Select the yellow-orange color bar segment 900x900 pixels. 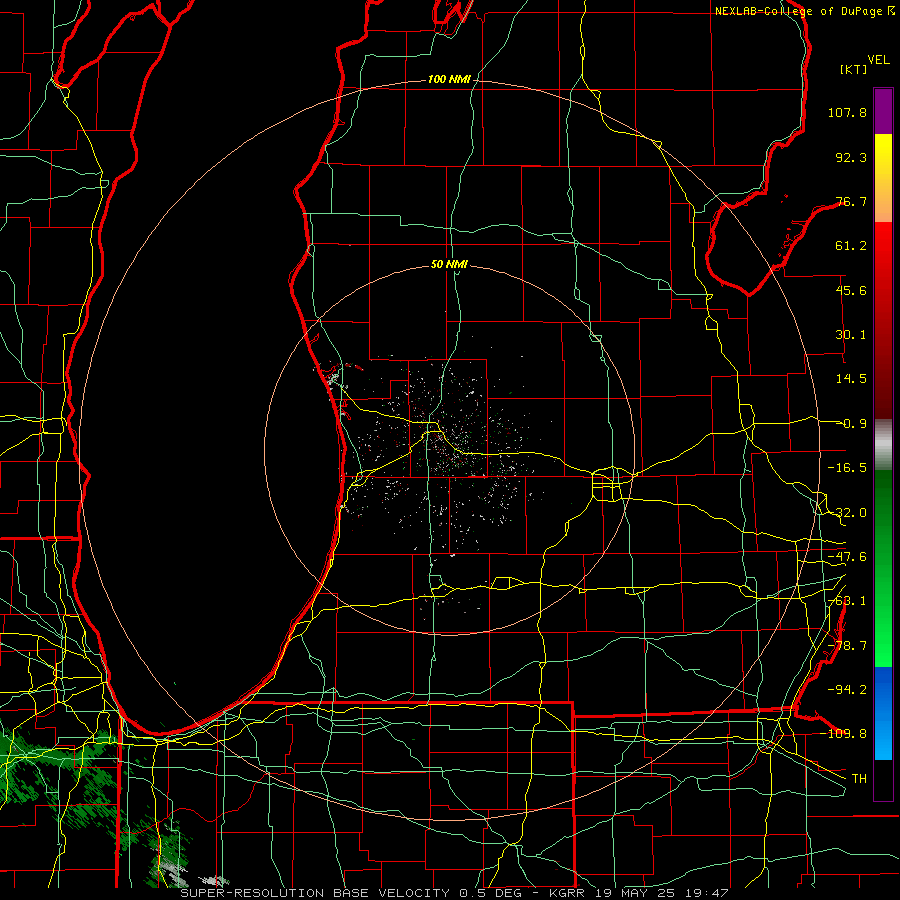[883, 178]
